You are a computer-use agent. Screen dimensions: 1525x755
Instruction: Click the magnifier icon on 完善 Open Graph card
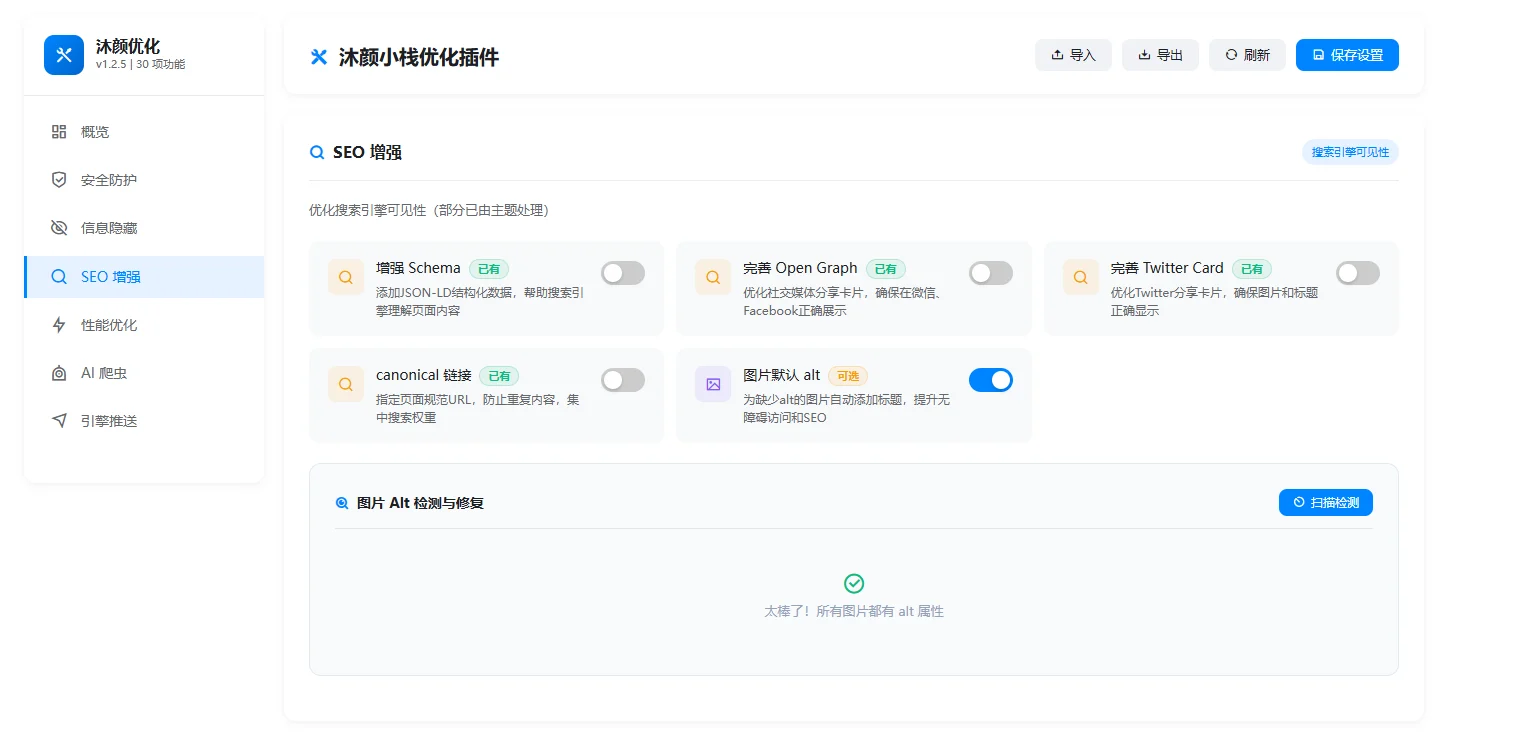(713, 277)
